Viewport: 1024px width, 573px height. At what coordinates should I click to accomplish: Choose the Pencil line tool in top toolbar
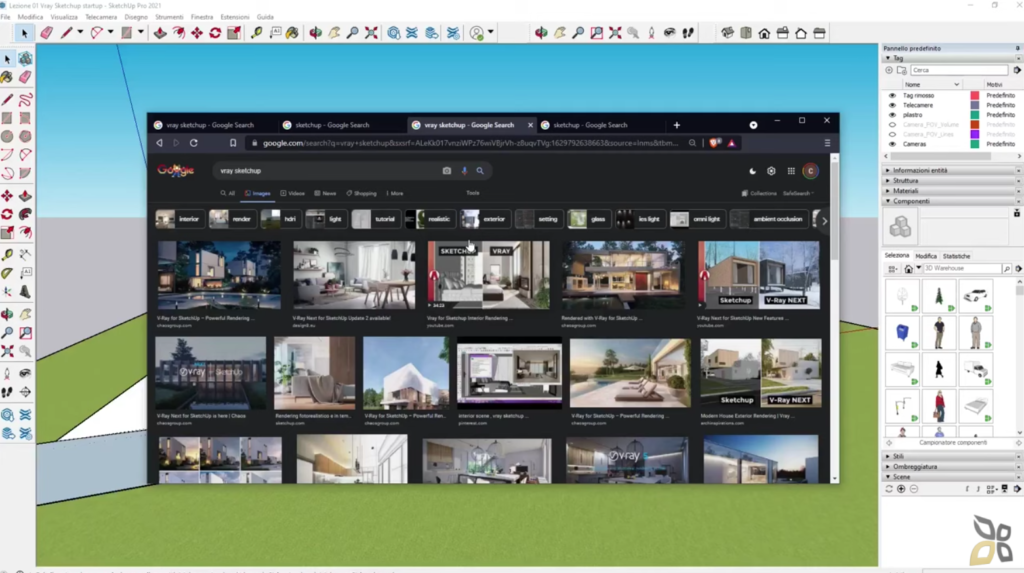pos(66,33)
